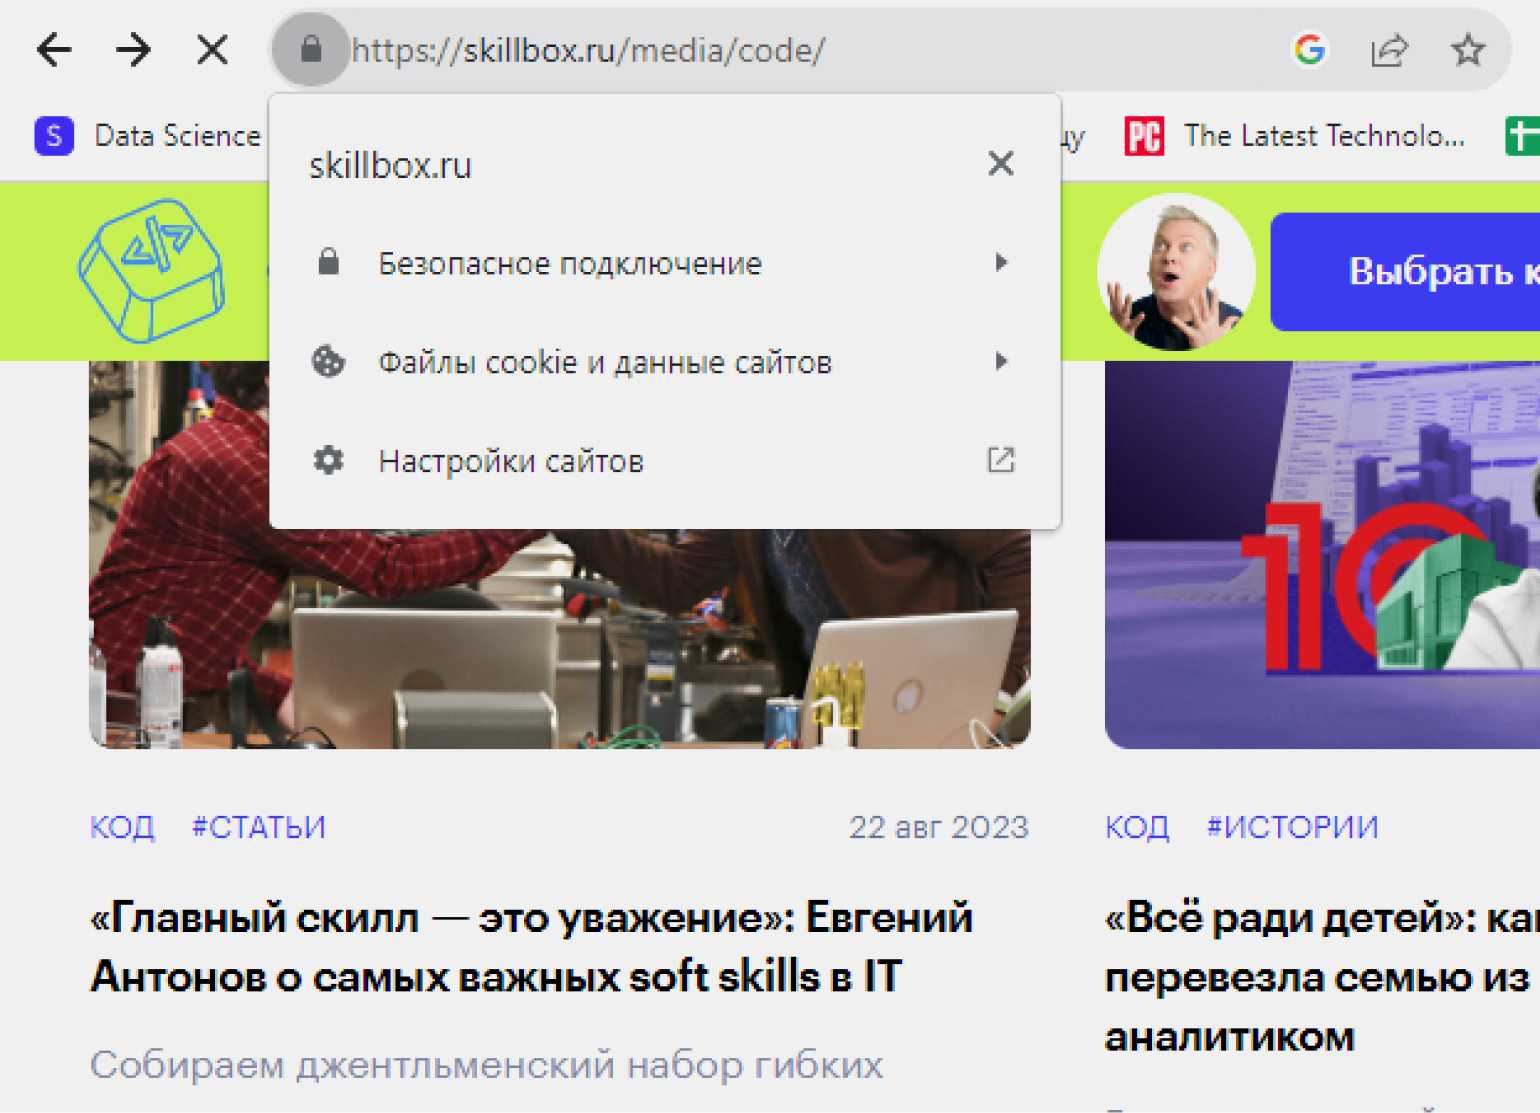Click the browser forward arrow
Image resolution: width=1540 pixels, height=1113 pixels.
tap(133, 50)
